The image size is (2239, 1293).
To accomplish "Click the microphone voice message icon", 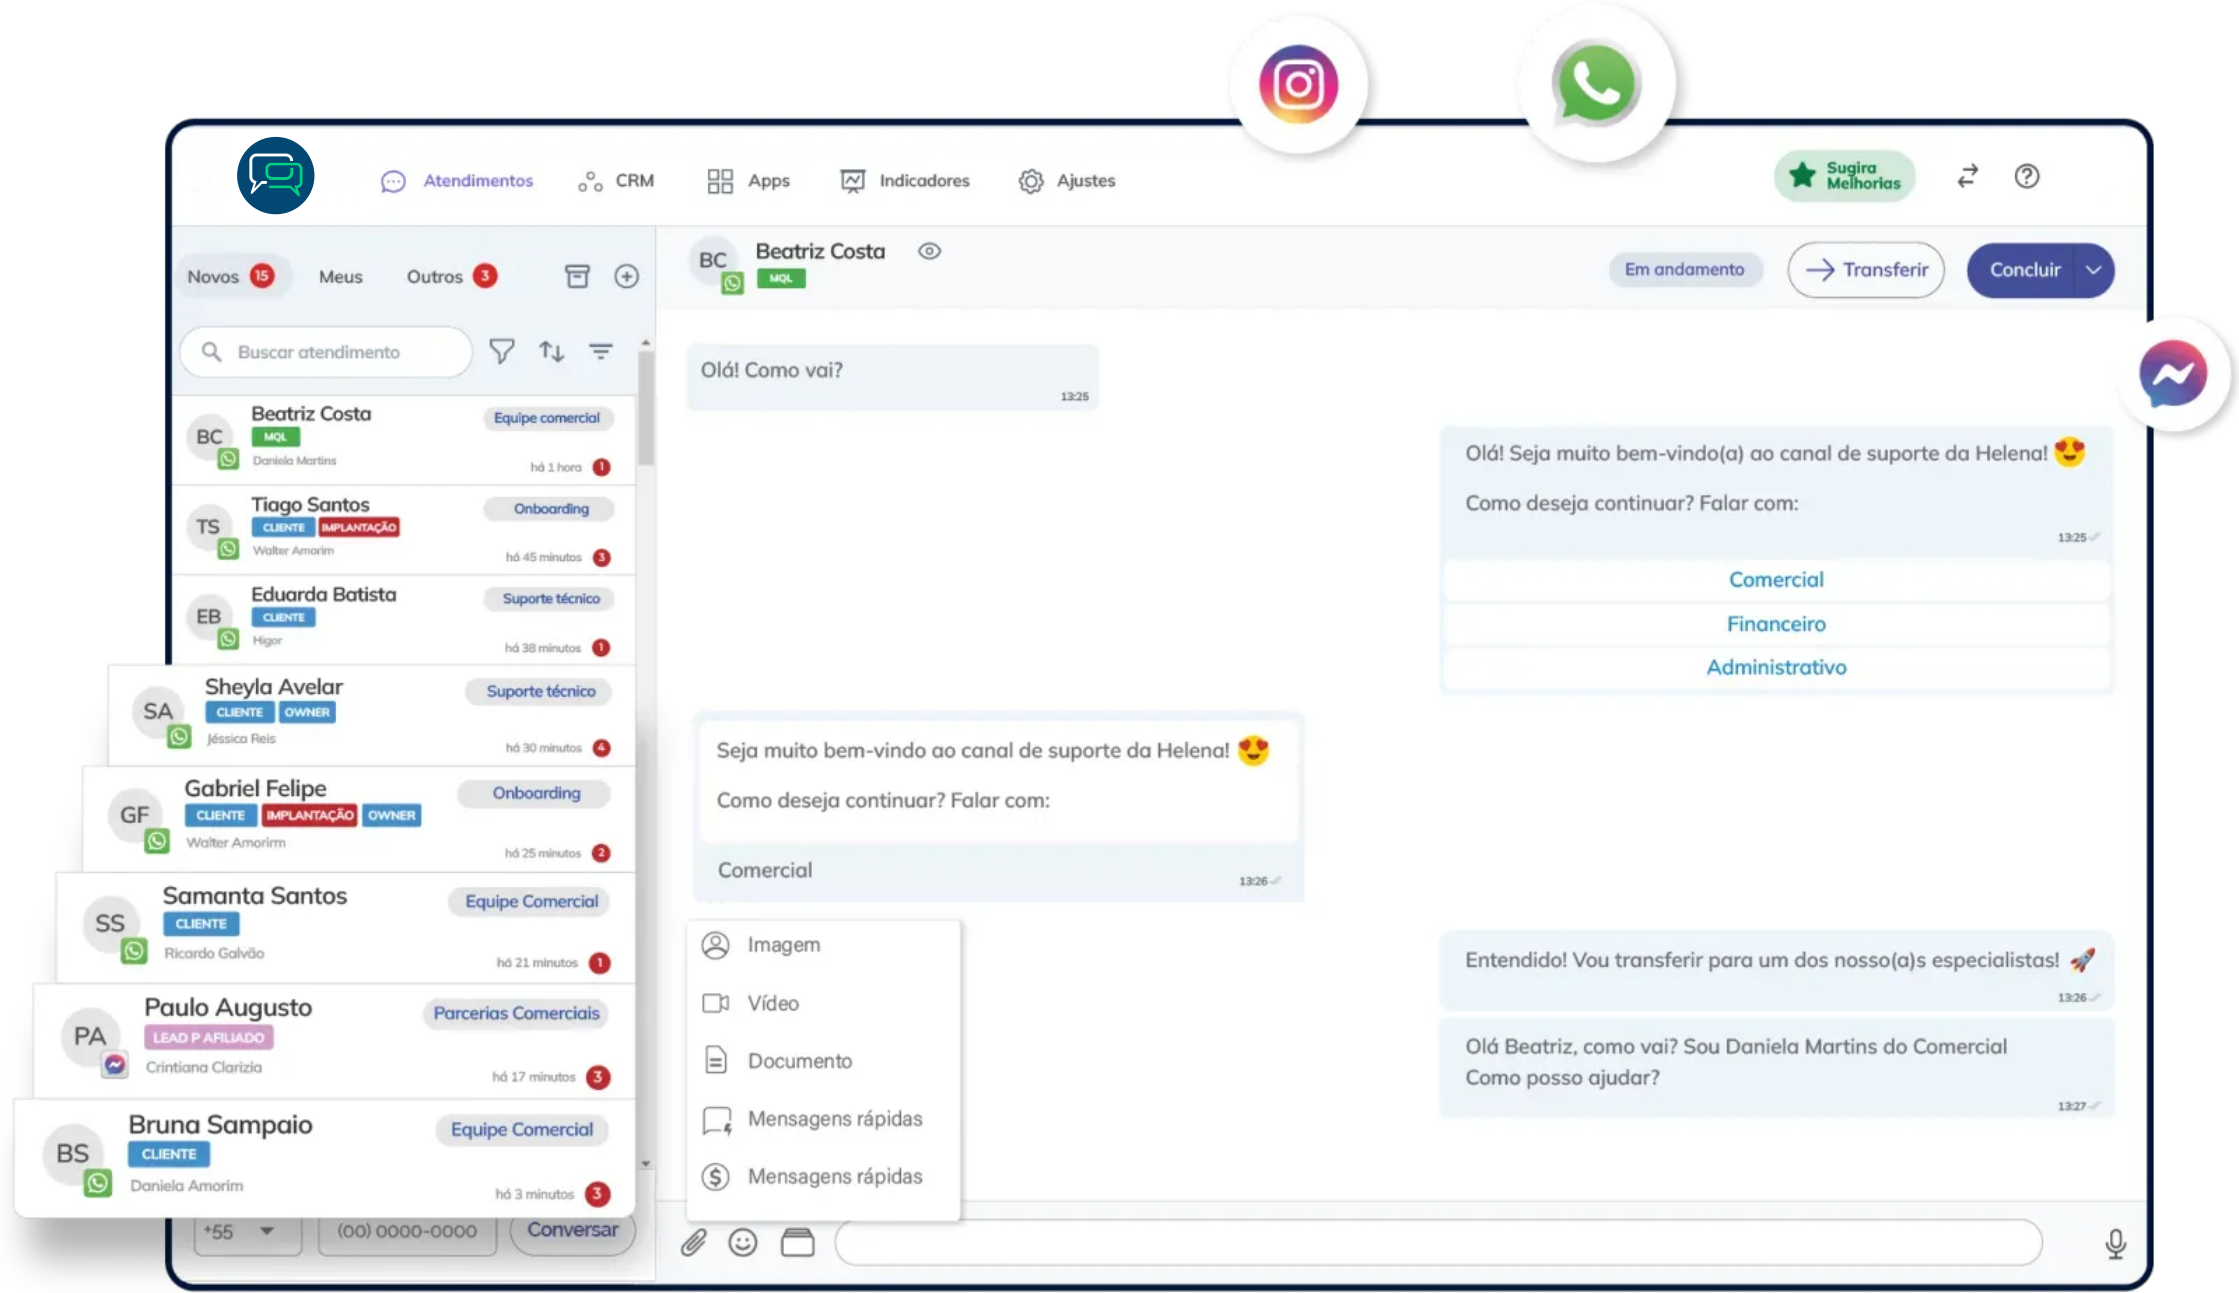I will point(2115,1243).
